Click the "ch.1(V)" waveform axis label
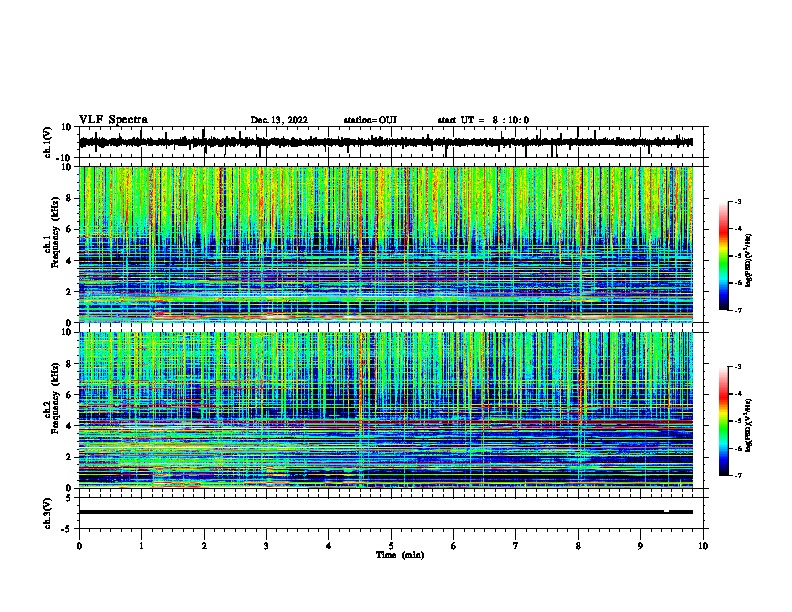The width and height of the screenshot is (792, 612). coord(47,142)
